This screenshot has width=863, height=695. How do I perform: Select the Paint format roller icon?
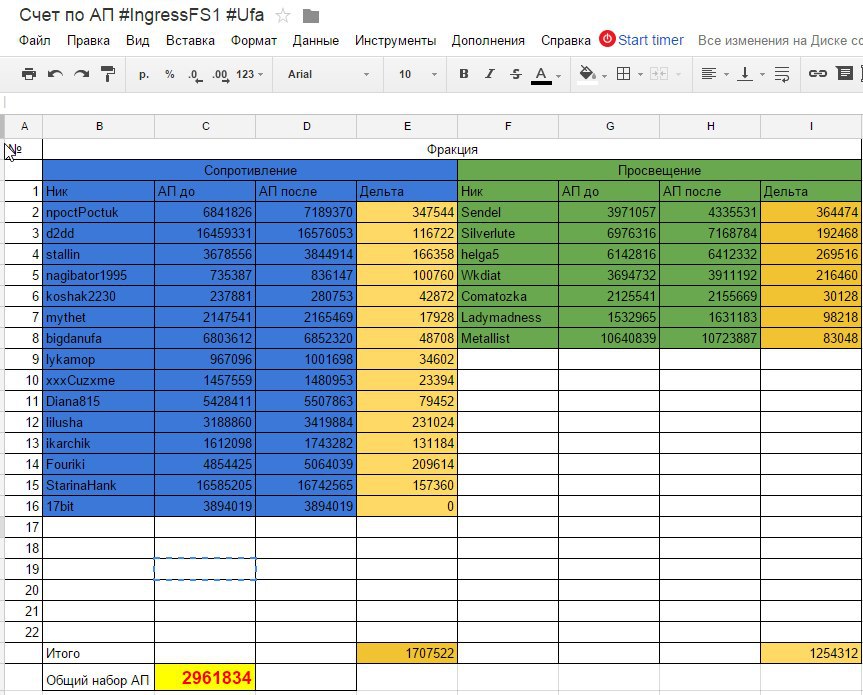pos(108,74)
